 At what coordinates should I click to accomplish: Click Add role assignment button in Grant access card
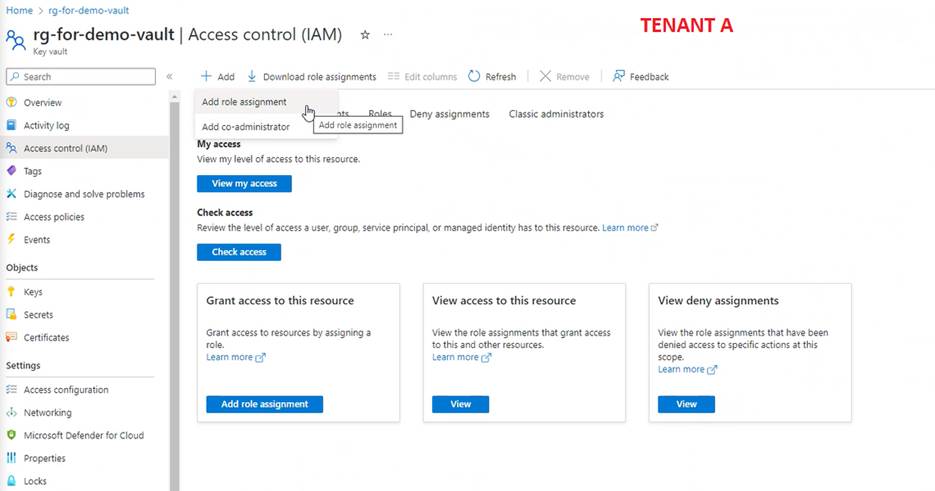265,404
